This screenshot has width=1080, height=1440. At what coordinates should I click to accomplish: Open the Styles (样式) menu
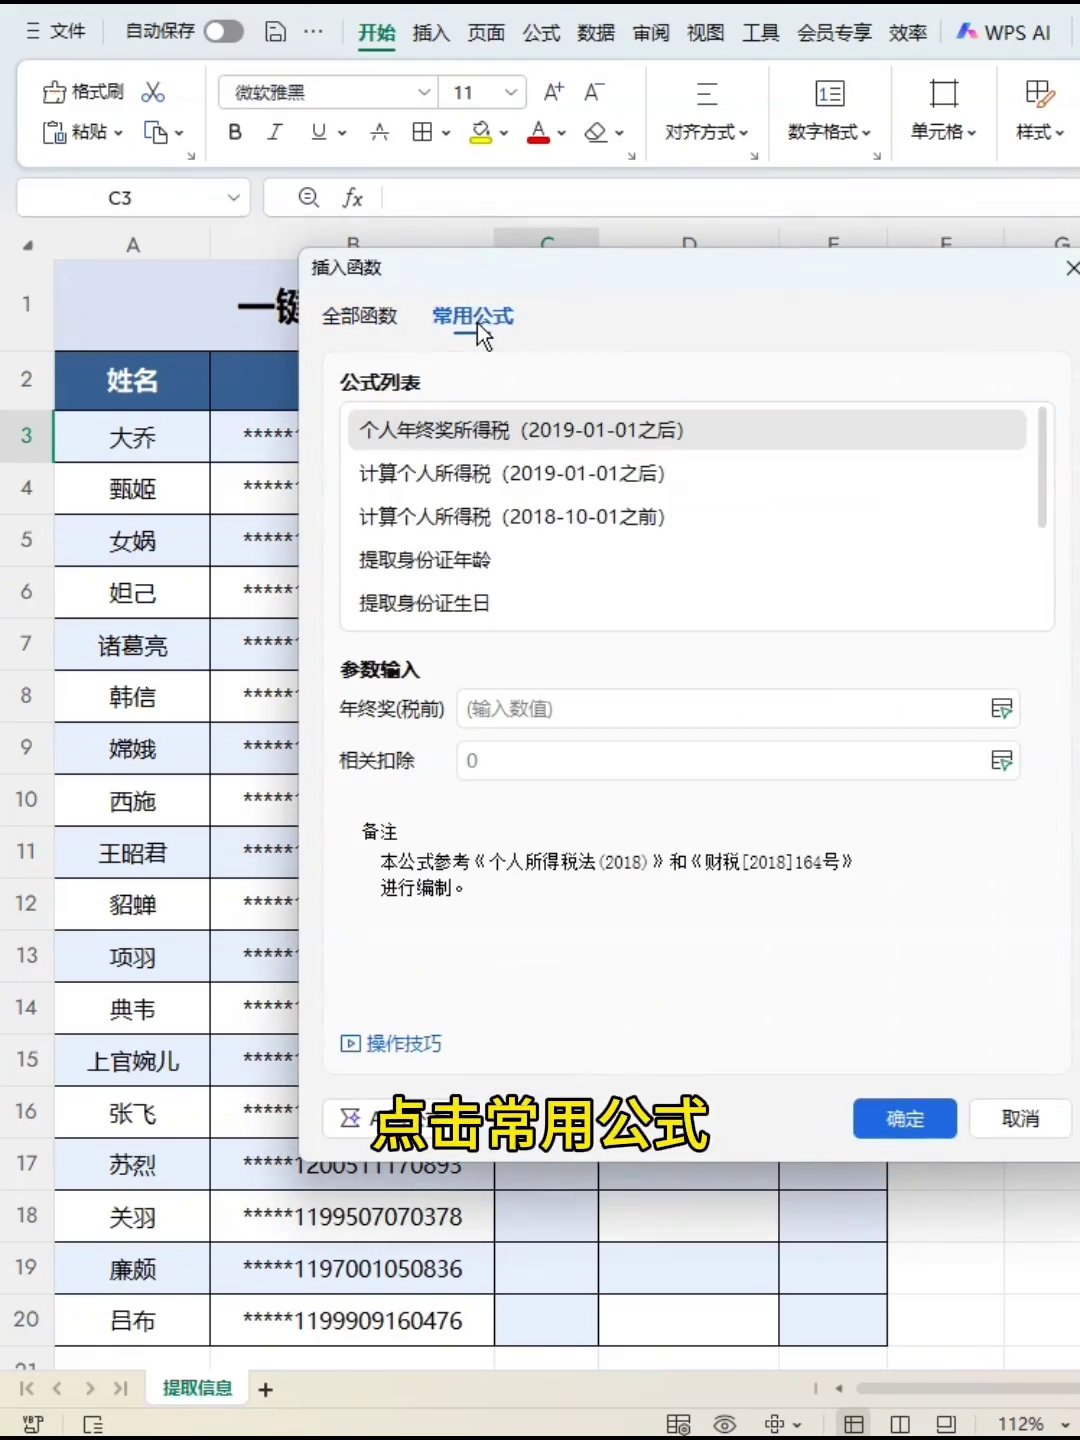(x=1040, y=112)
